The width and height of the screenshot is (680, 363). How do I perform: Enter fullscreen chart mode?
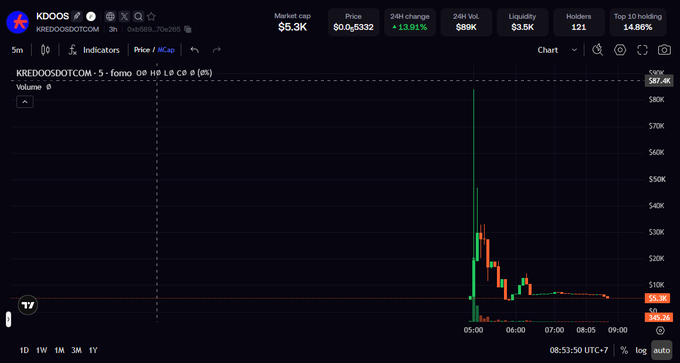[642, 50]
